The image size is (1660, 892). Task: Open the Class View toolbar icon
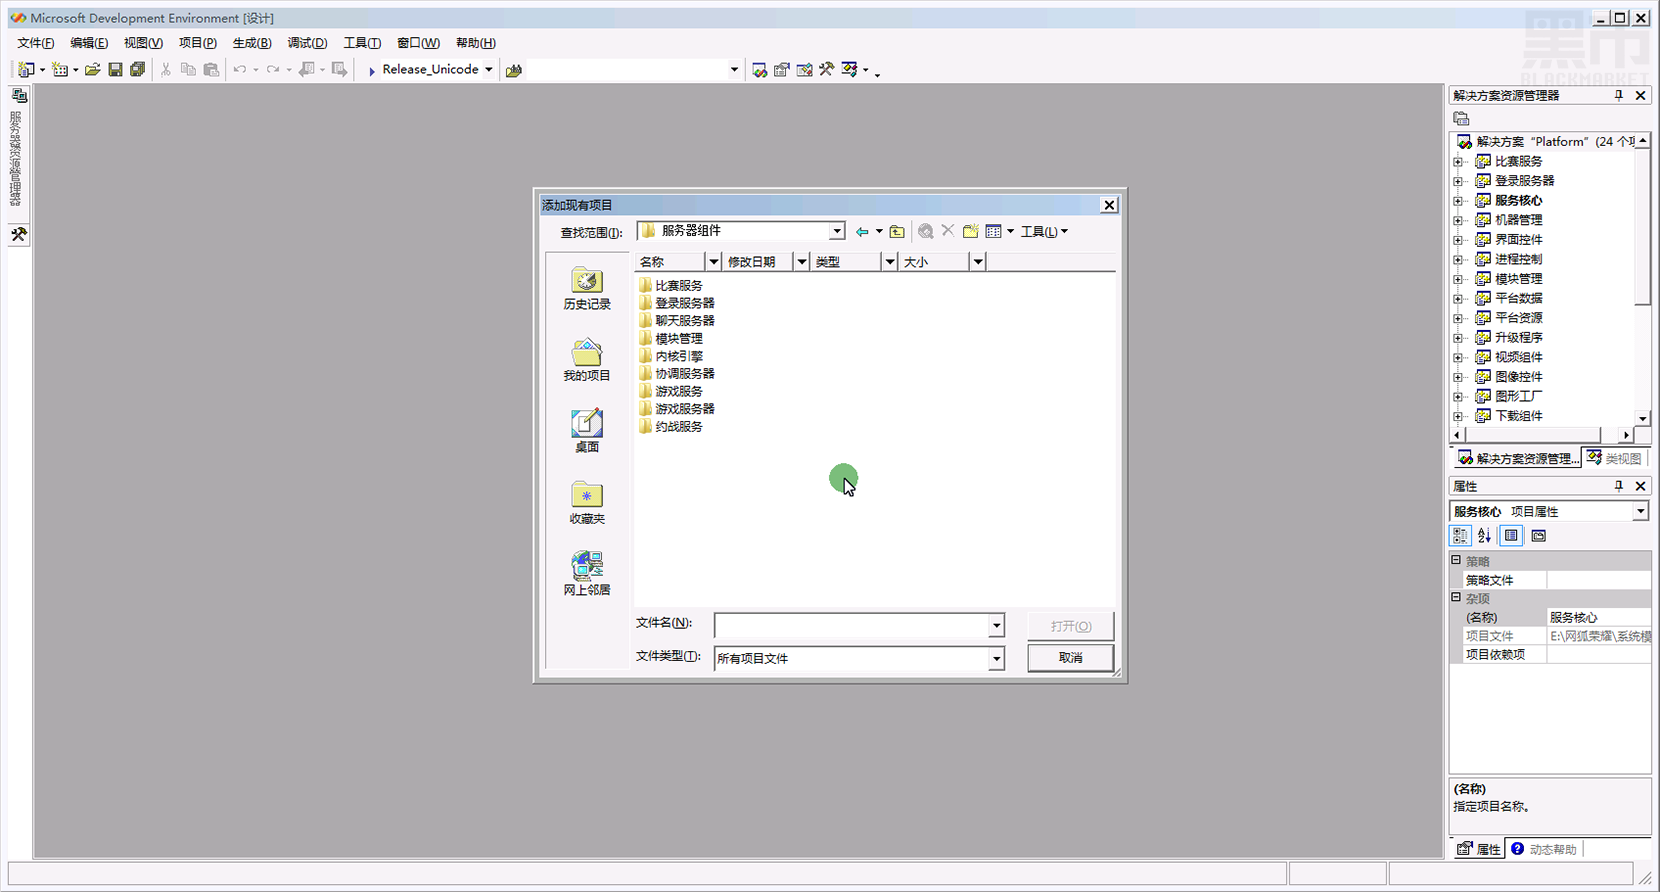click(x=849, y=70)
